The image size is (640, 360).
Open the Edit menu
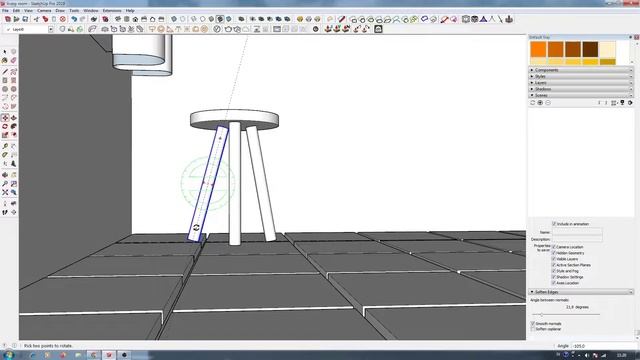(x=16, y=11)
